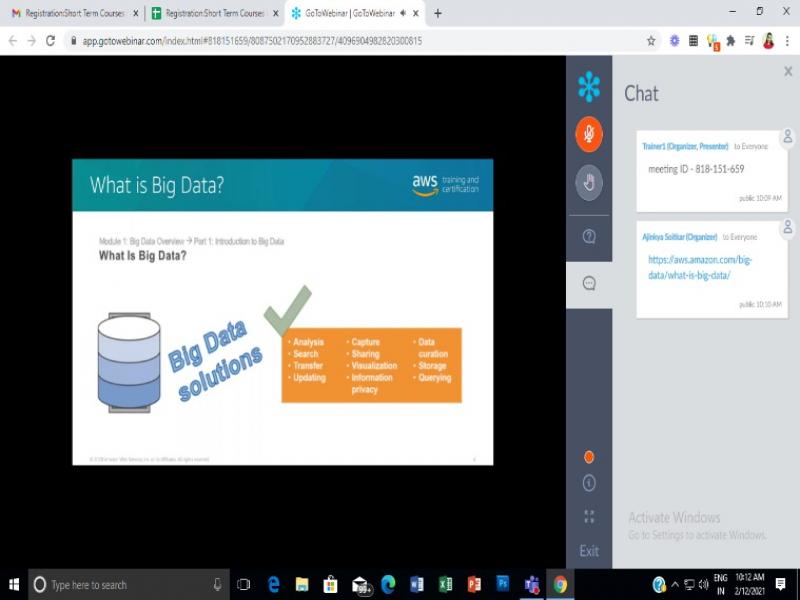Raise hand using the hand icon

[589, 182]
